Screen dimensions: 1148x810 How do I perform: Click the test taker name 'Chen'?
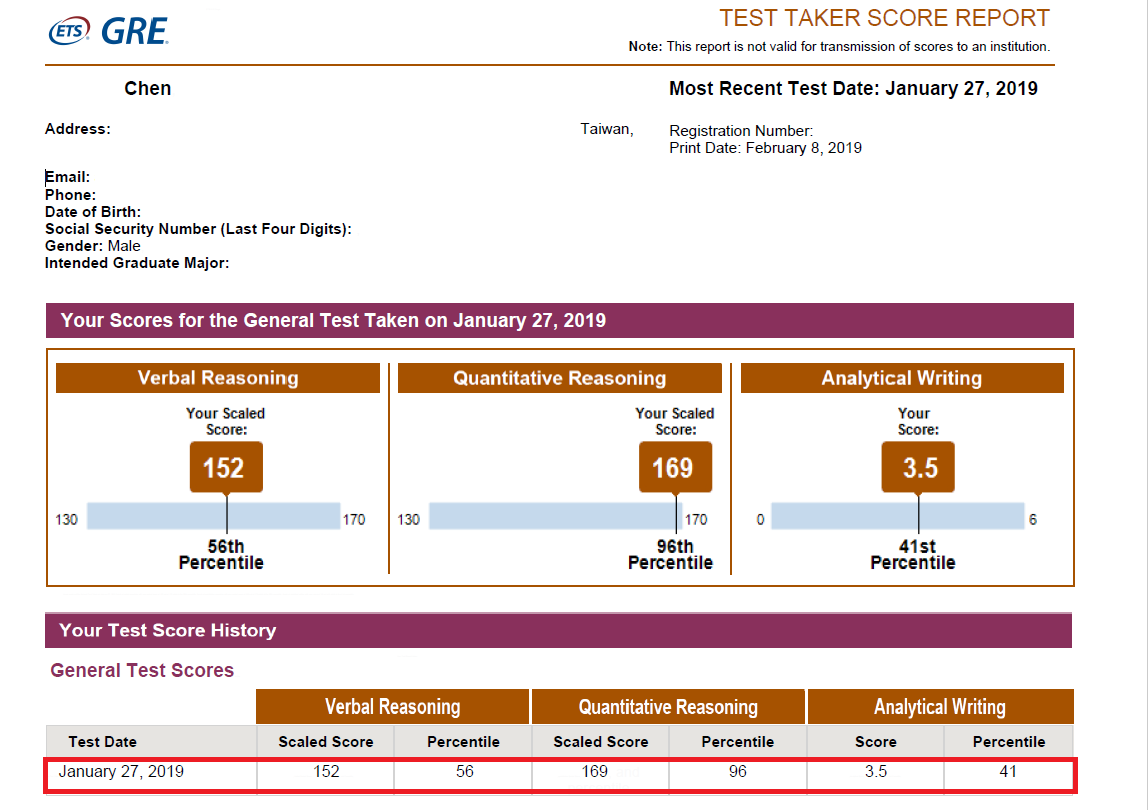click(148, 89)
